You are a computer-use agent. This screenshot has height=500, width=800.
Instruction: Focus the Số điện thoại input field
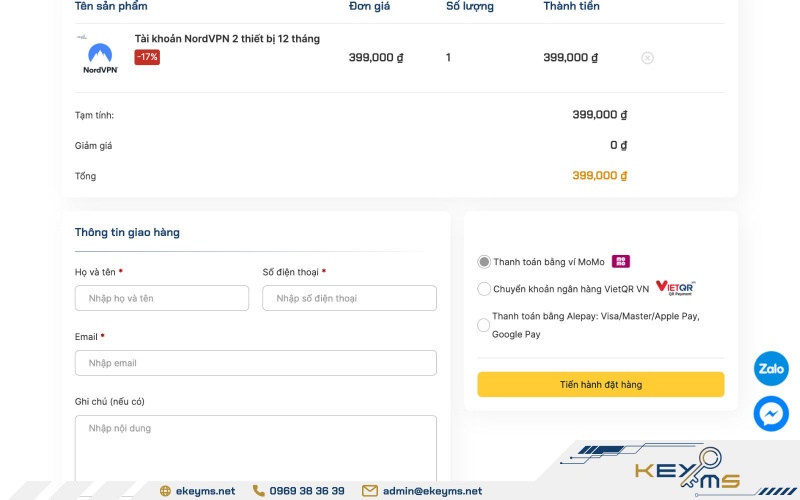[349, 298]
